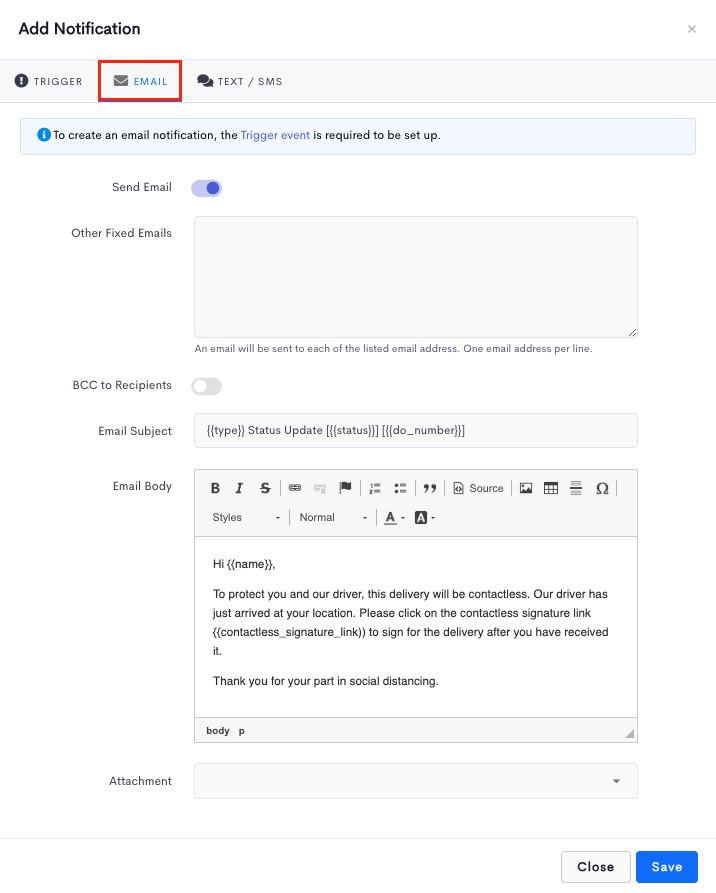Image resolution: width=716 pixels, height=893 pixels.
Task: Insert a special character (omega icon)
Action: pyautogui.click(x=602, y=488)
